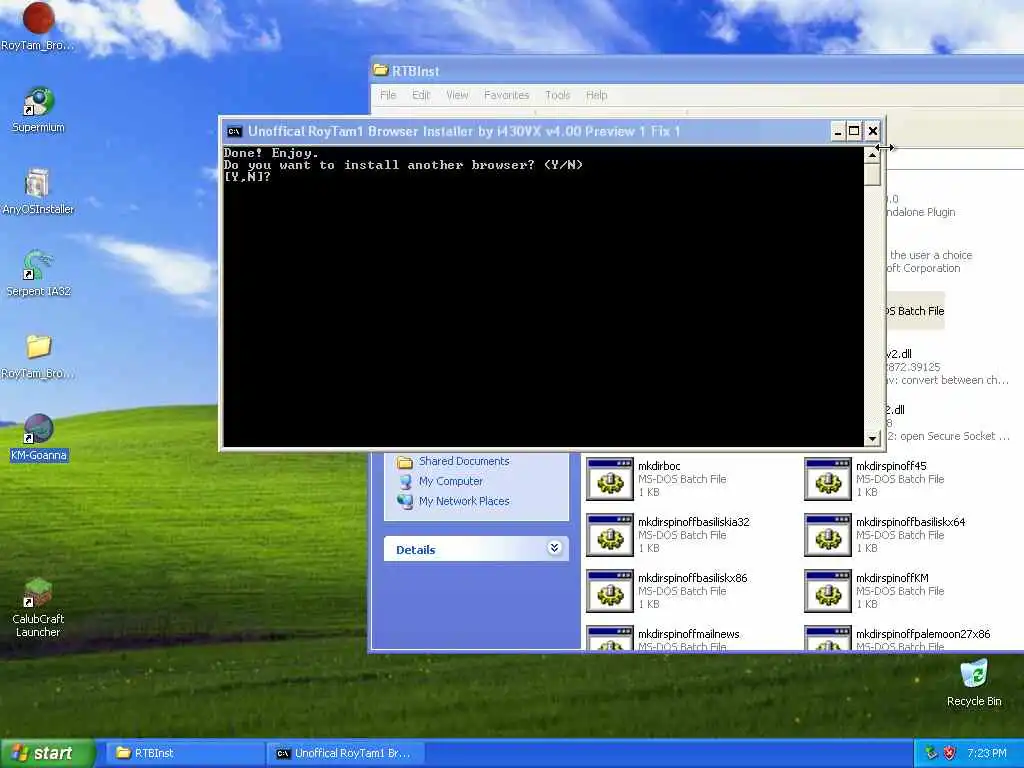The height and width of the screenshot is (768, 1024).
Task: Click the RTBInst folder title bar icon
Action: (x=381, y=70)
